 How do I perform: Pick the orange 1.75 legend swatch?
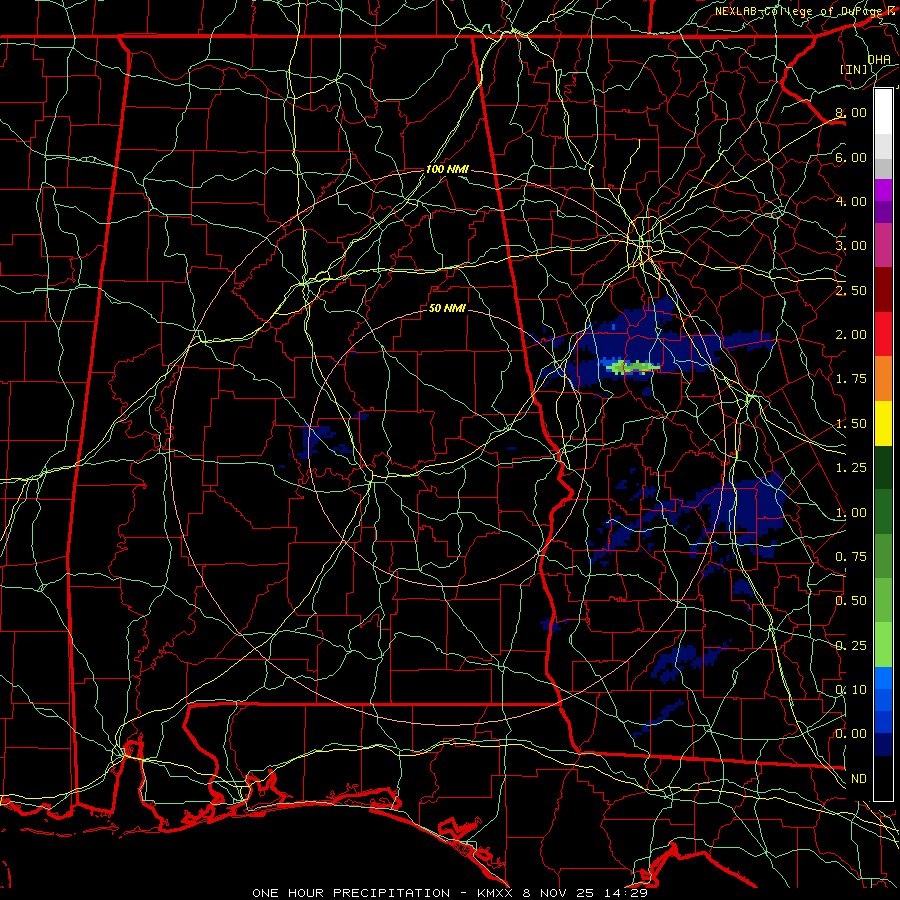[883, 378]
